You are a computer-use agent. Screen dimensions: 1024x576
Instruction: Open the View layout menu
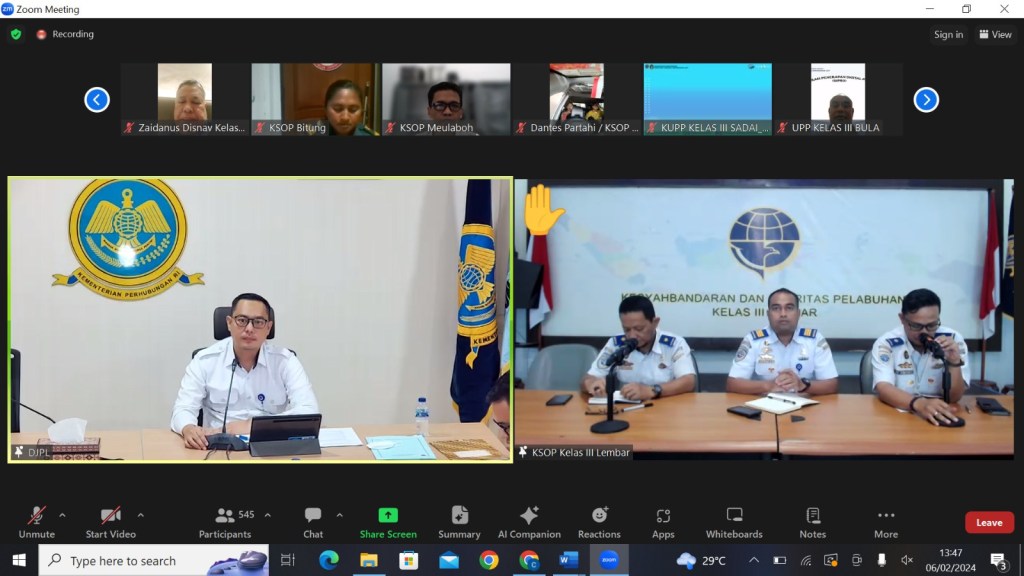point(995,34)
